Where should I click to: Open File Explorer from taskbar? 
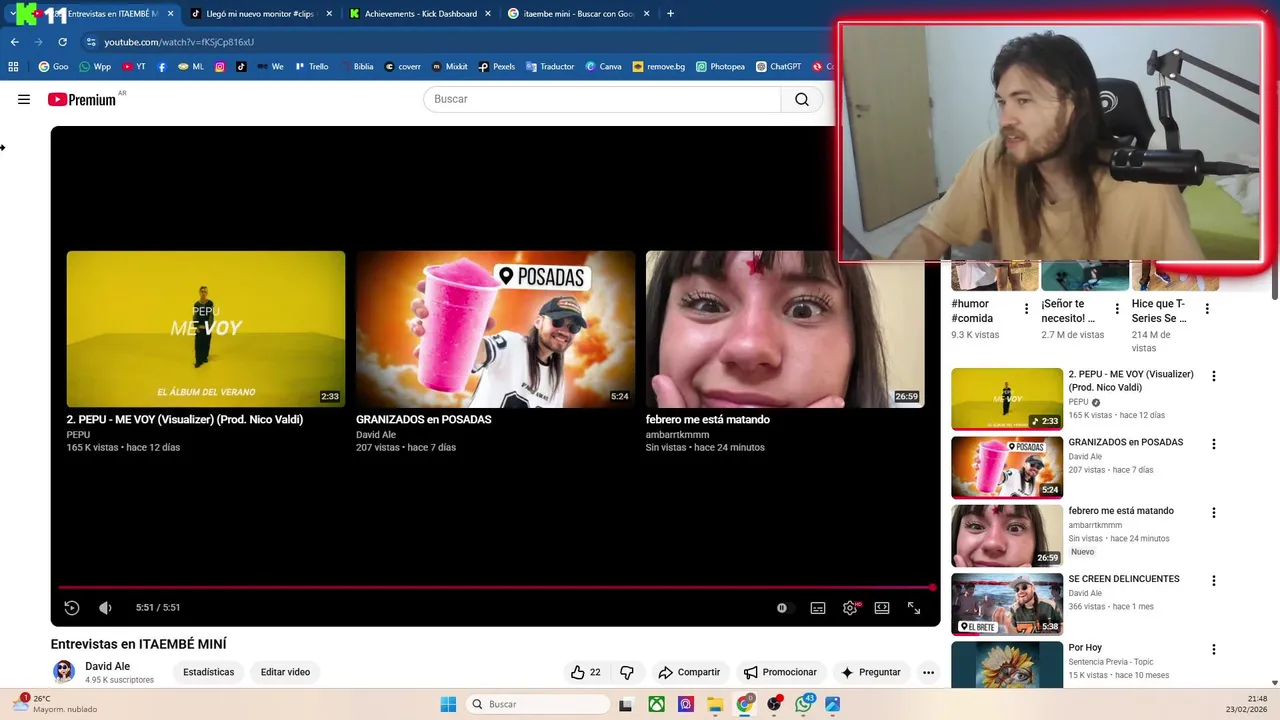pyautogui.click(x=715, y=704)
